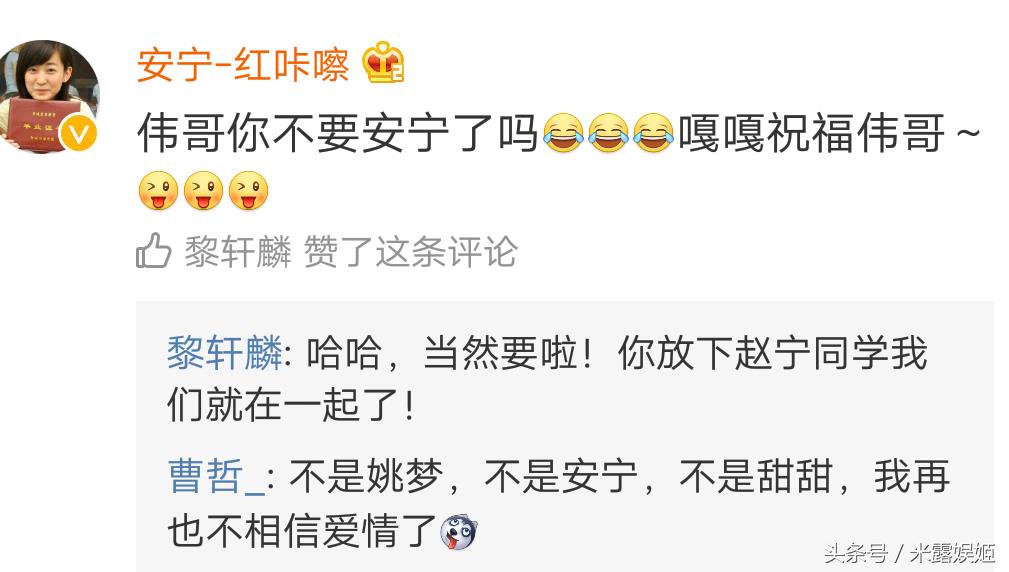This screenshot has height=572, width=1009.
Task: Click the 头条号 / 米露娱姬 watermark
Action: pyautogui.click(x=910, y=552)
